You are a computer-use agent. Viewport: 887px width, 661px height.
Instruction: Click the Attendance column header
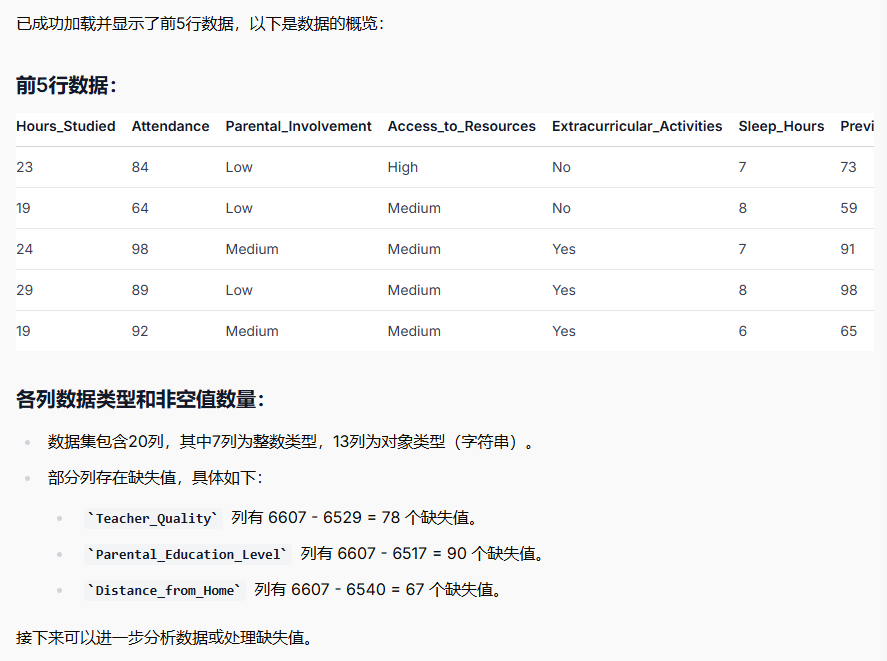point(170,126)
